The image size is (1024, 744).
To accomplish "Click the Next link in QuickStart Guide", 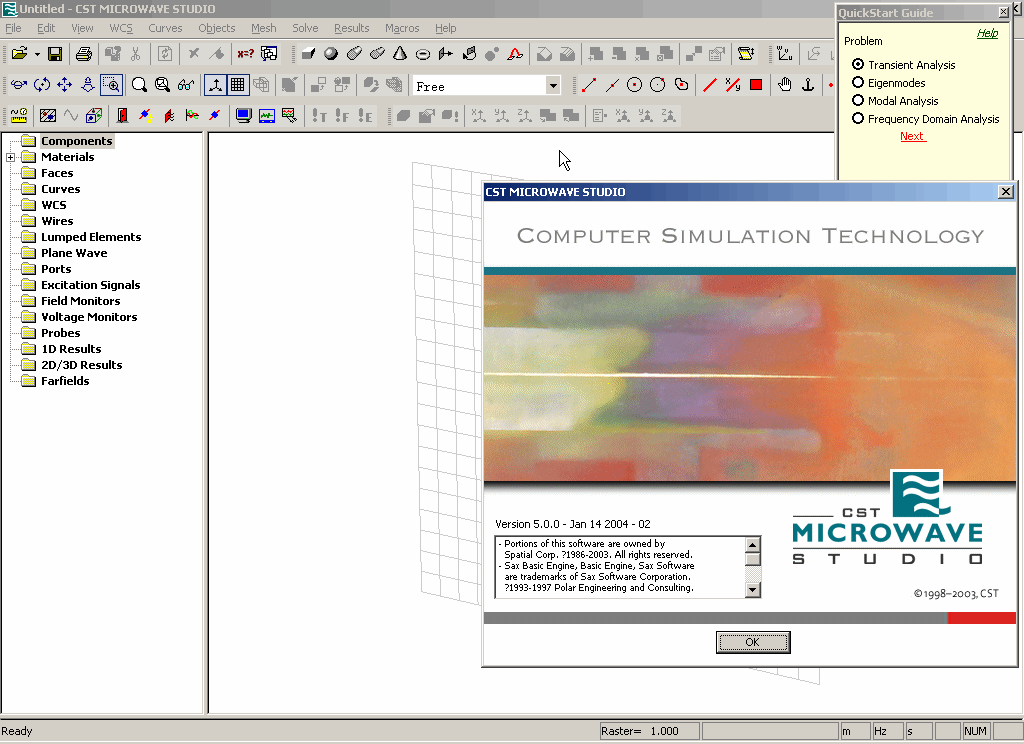I will [912, 136].
